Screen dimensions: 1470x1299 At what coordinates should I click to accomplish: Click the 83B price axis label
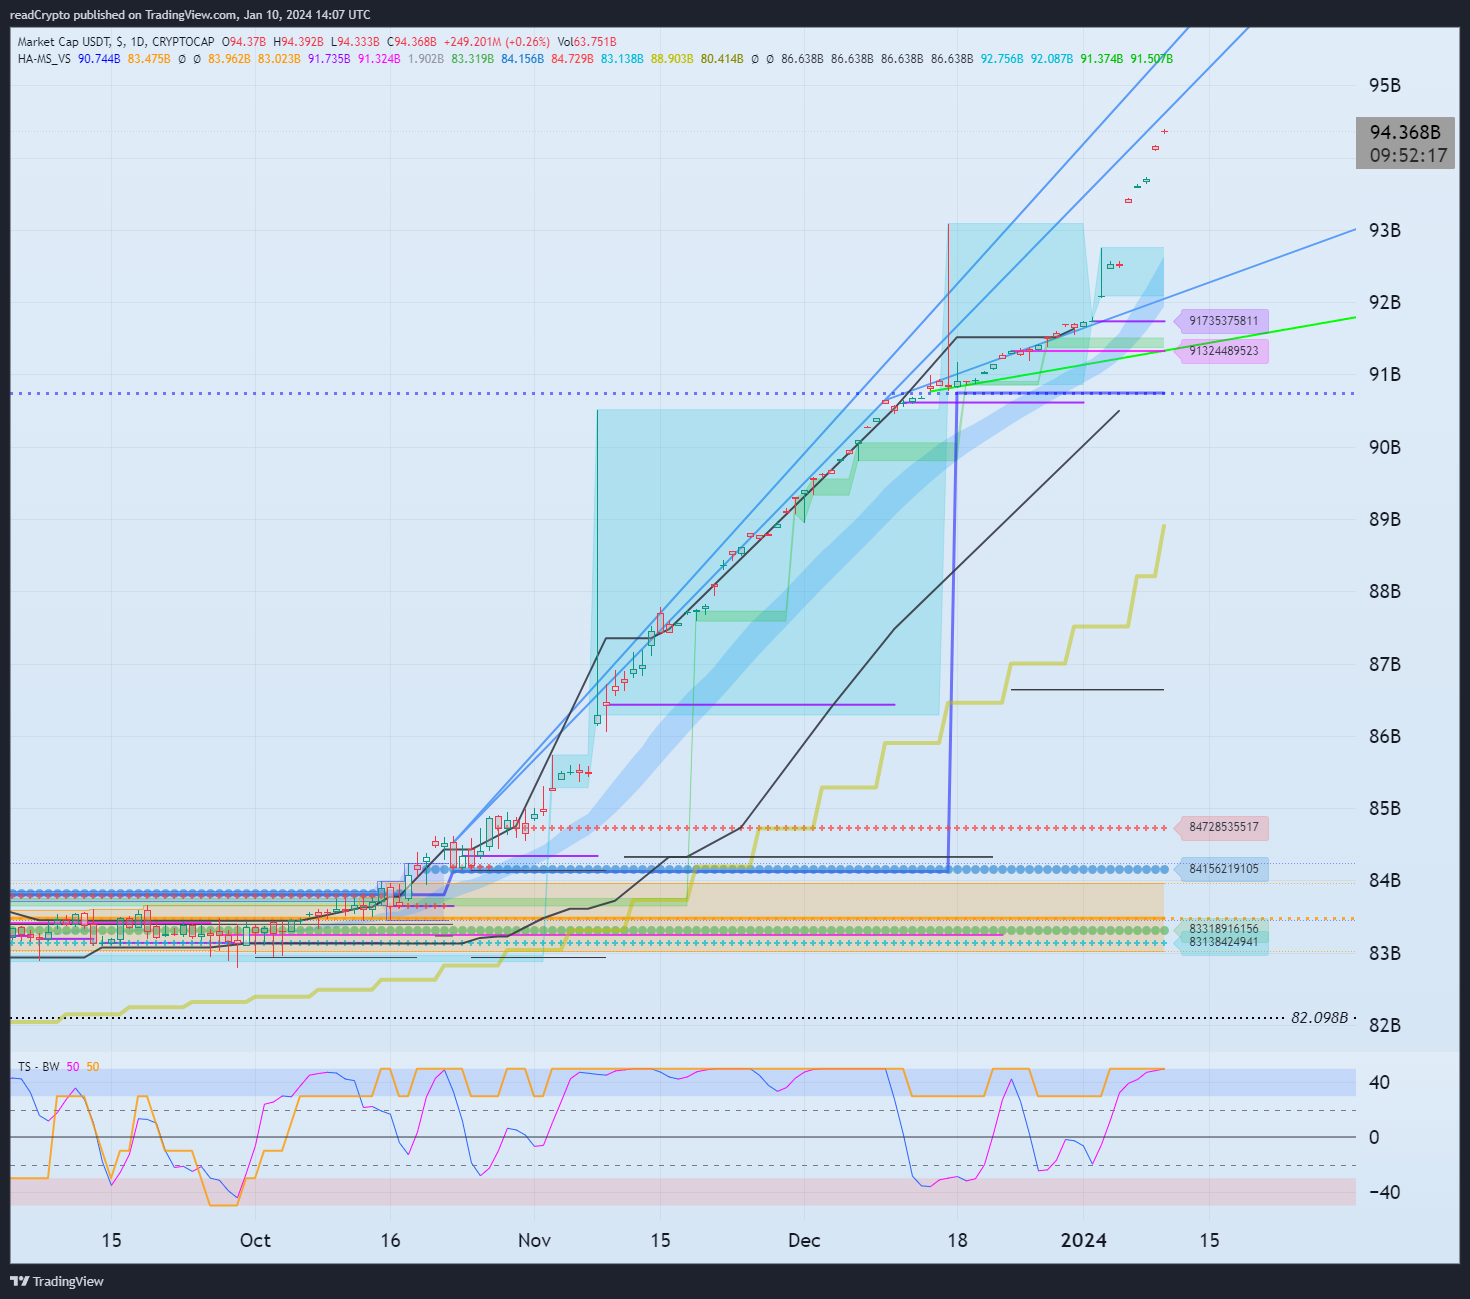pyautogui.click(x=1384, y=953)
